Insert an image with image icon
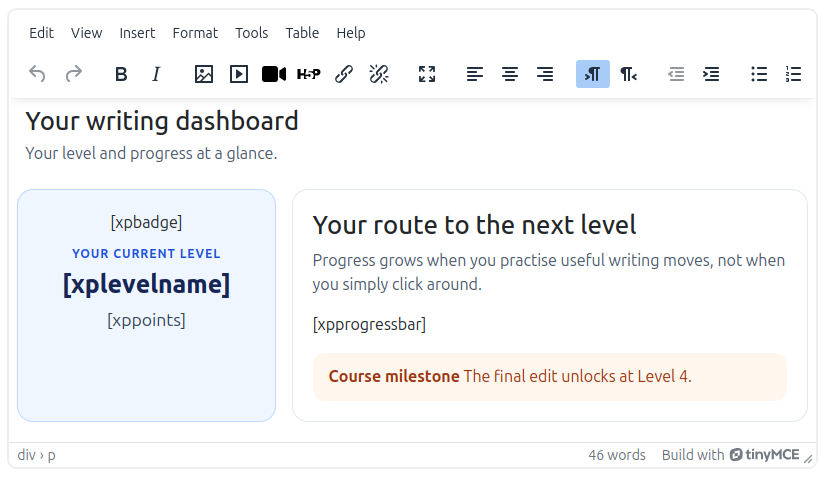827x477 pixels. pyautogui.click(x=204, y=74)
